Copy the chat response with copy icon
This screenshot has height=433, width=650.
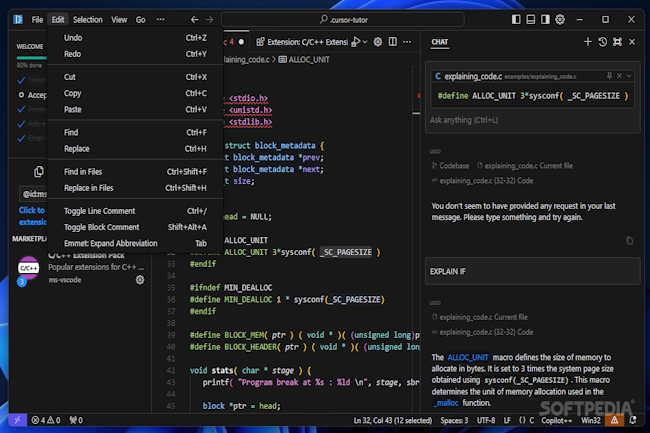point(629,240)
